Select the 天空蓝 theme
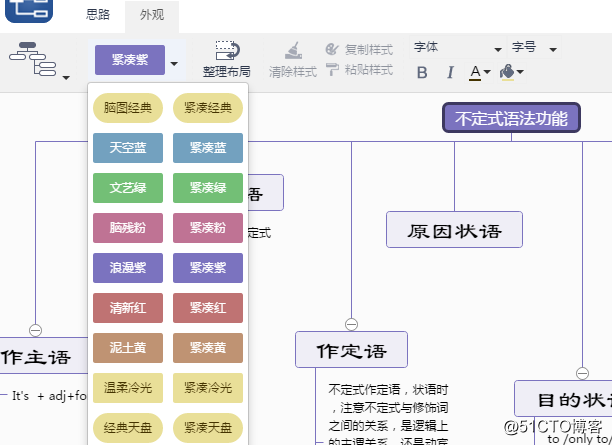Viewport: 612px width, 445px height. click(128, 148)
